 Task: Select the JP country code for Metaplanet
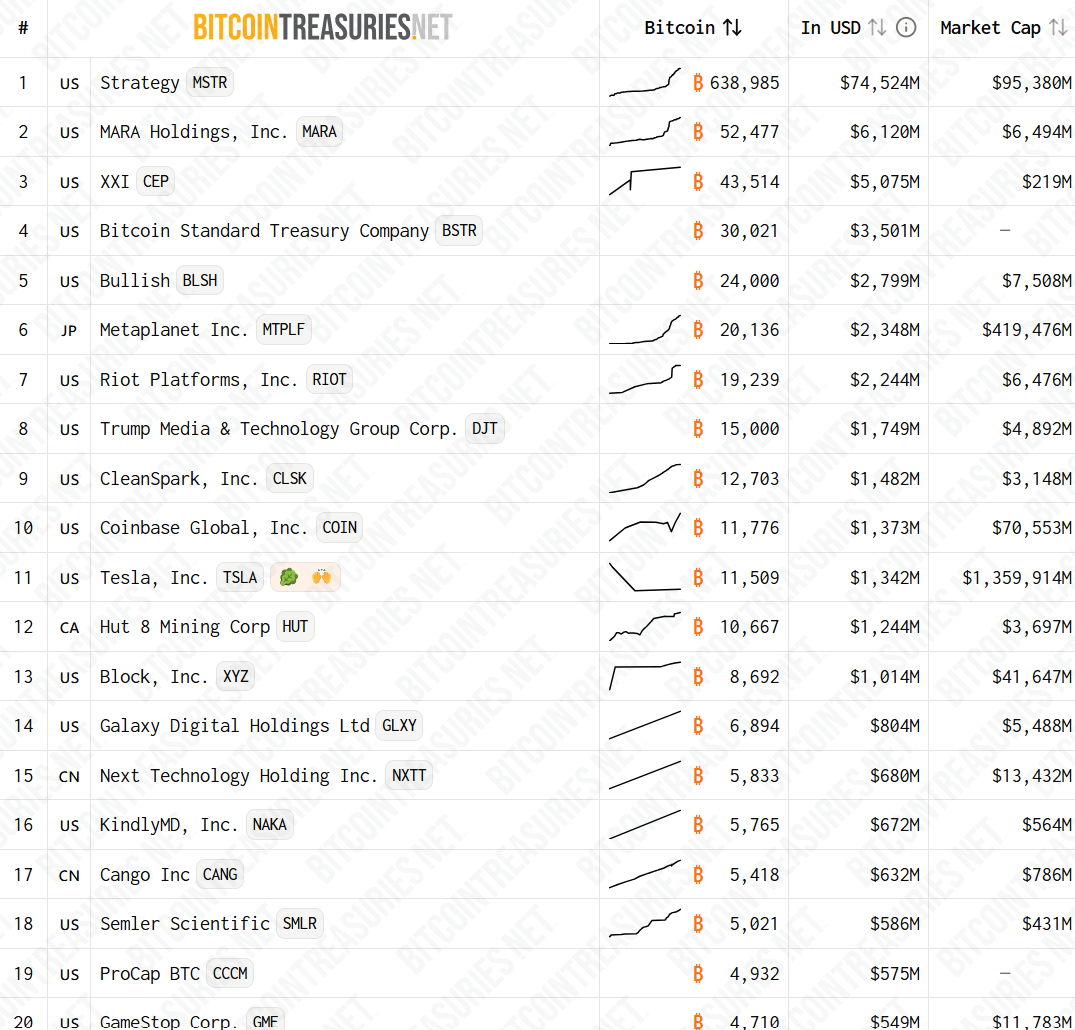(x=69, y=331)
